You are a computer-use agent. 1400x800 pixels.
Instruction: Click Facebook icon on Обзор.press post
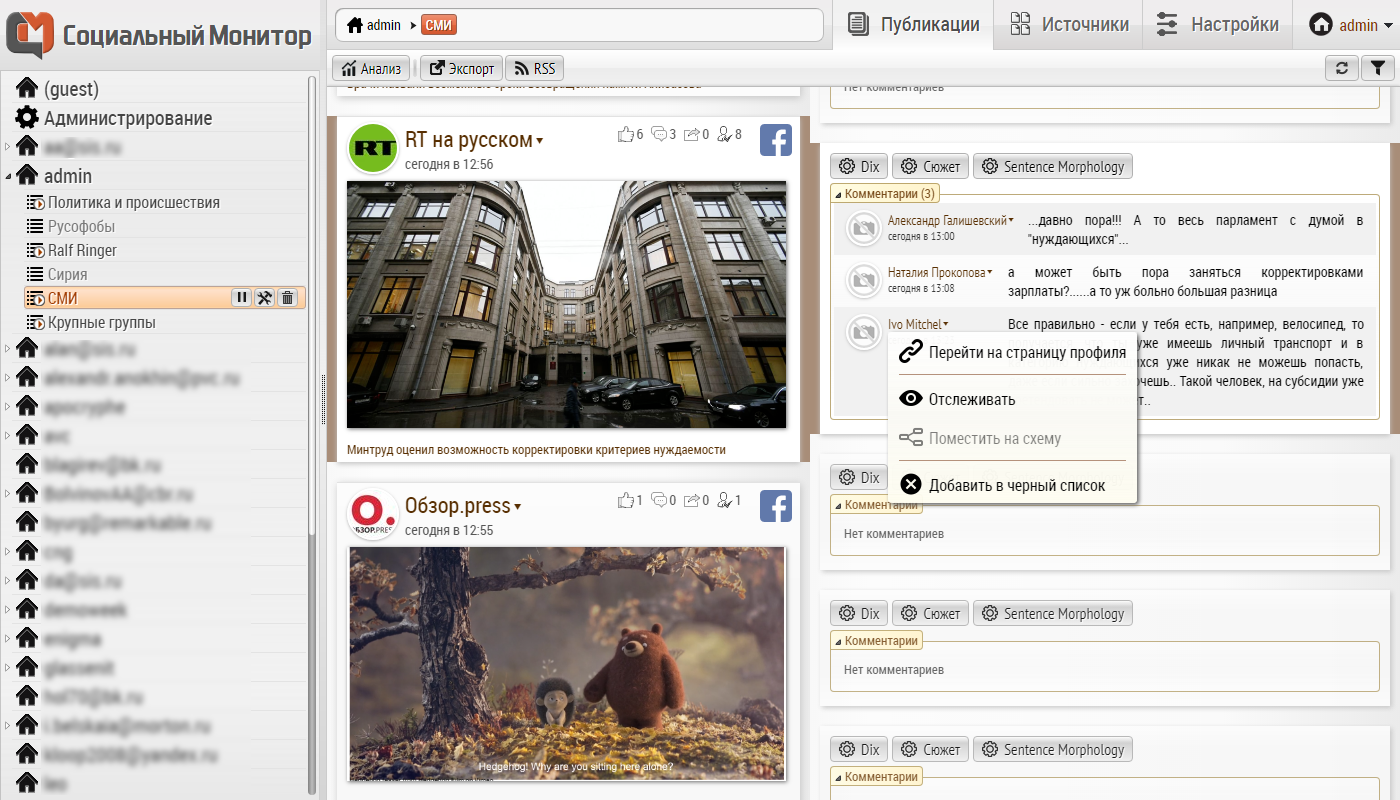tap(776, 506)
